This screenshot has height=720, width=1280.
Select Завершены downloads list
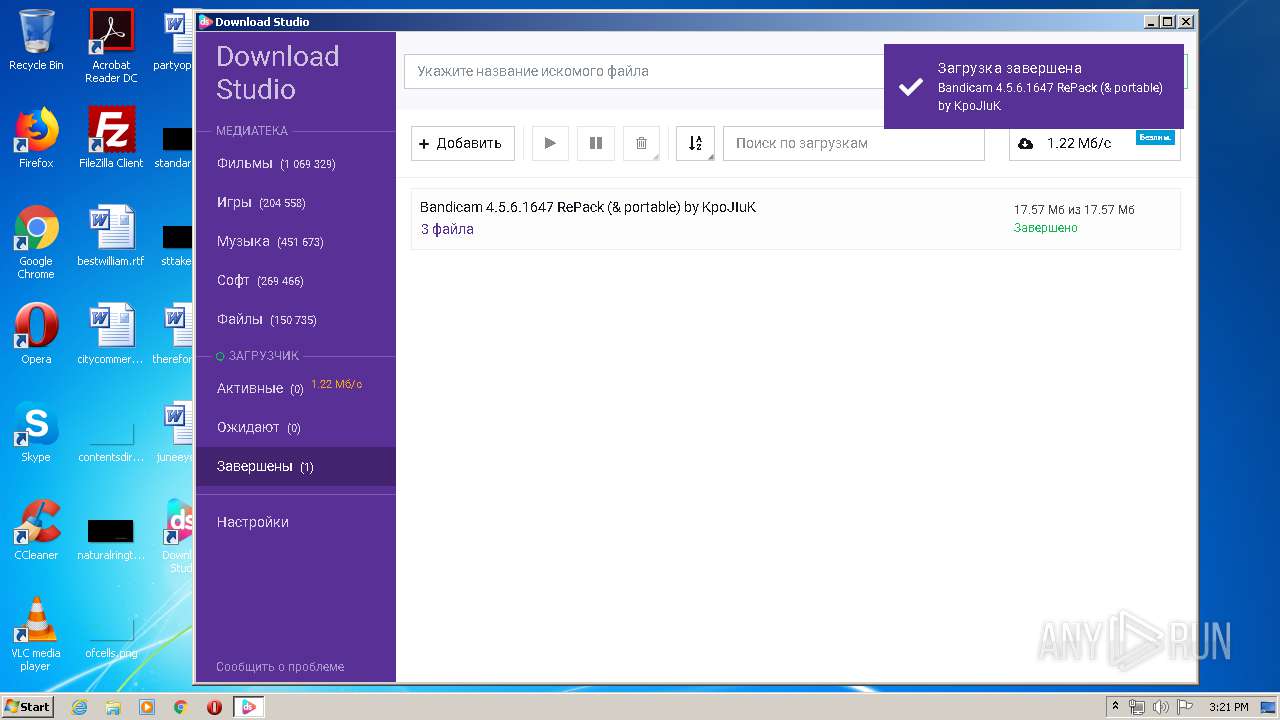[296, 466]
